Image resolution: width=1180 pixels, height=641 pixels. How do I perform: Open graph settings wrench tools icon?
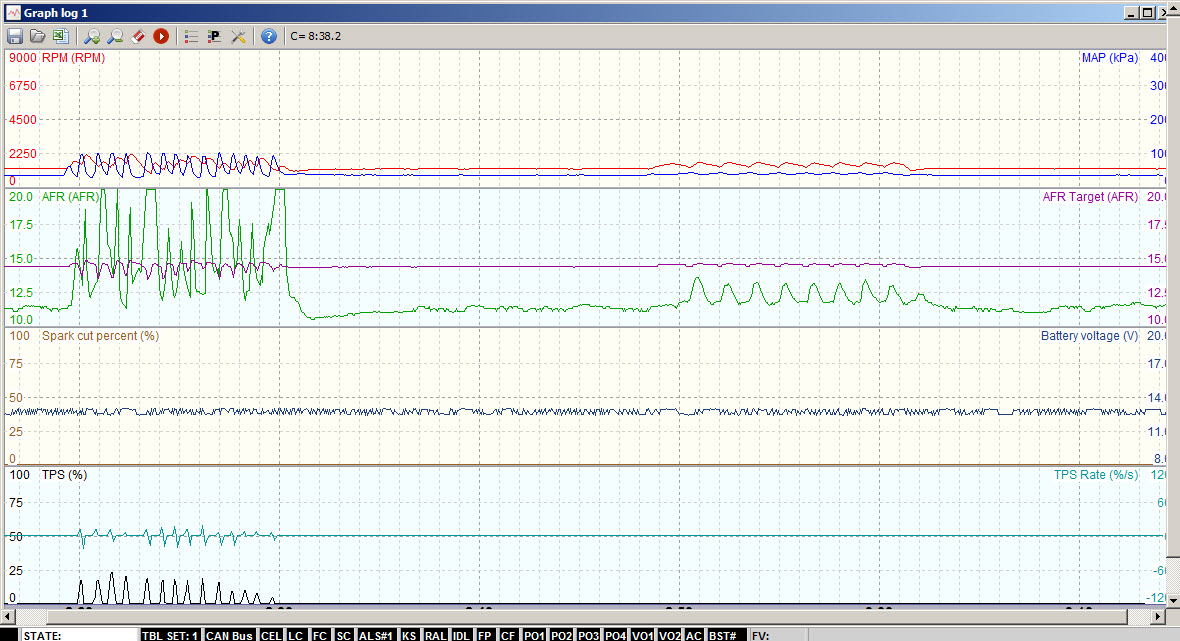(238, 36)
